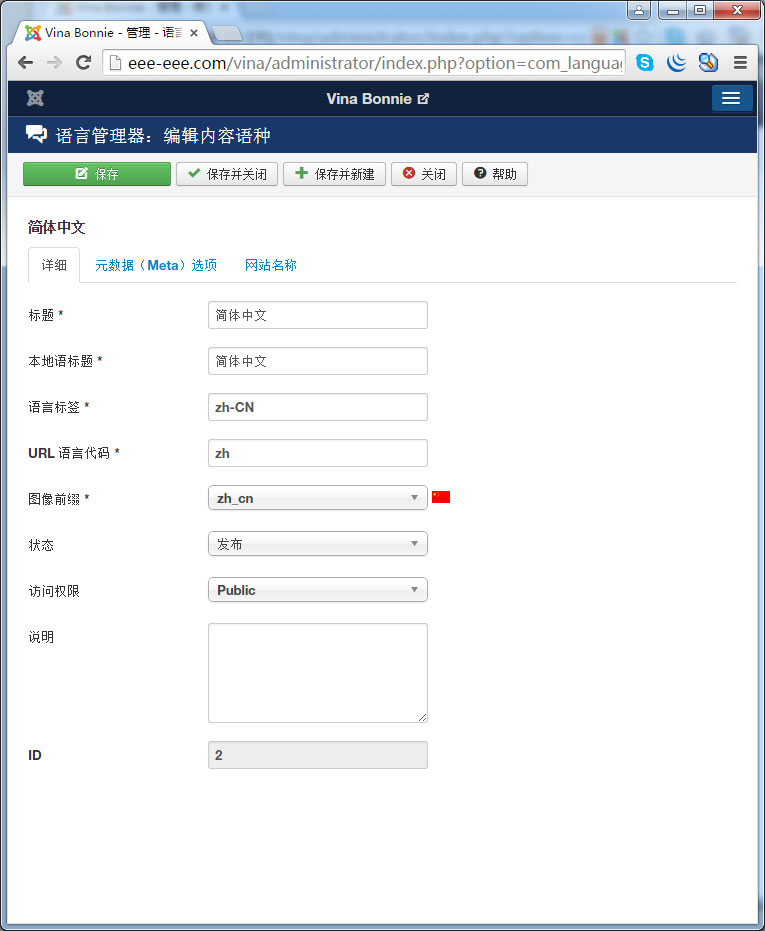The height and width of the screenshot is (931, 765).
Task: Click the Chrome user profile icon
Action: [x=639, y=10]
